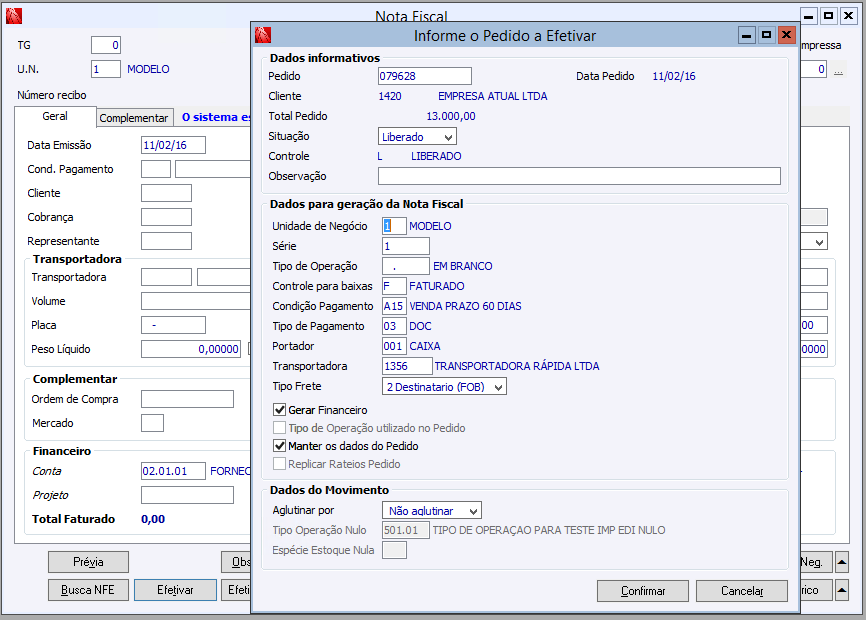
Task: Click the U.N. field in Nota Fiscal window
Action: click(x=106, y=69)
